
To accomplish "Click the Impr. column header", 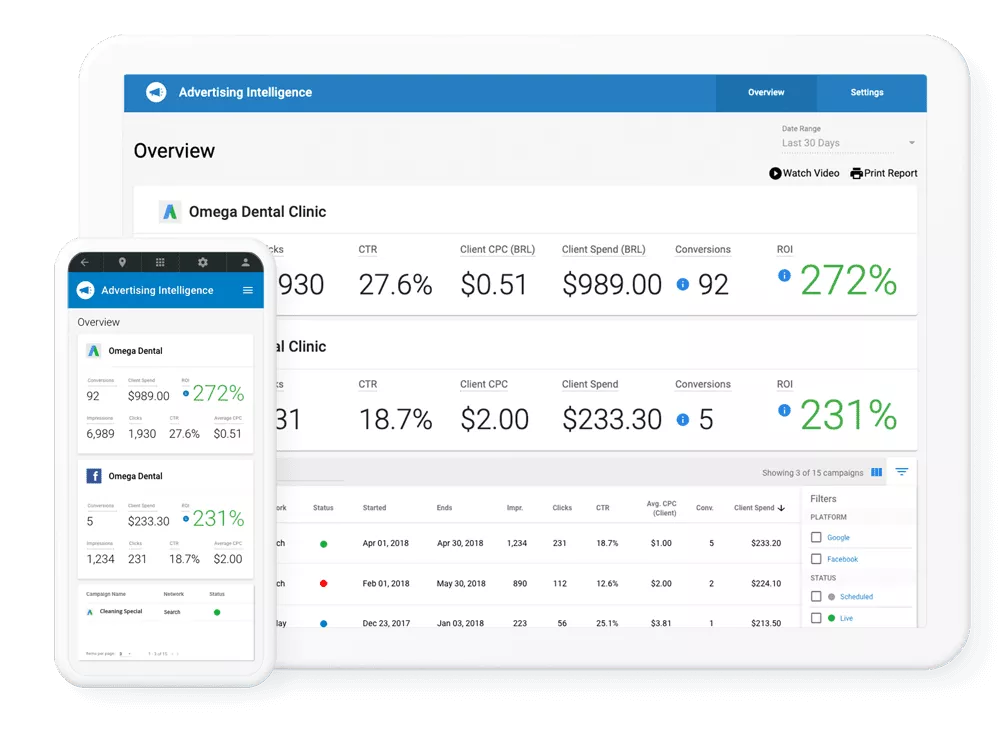I will pyautogui.click(x=515, y=508).
